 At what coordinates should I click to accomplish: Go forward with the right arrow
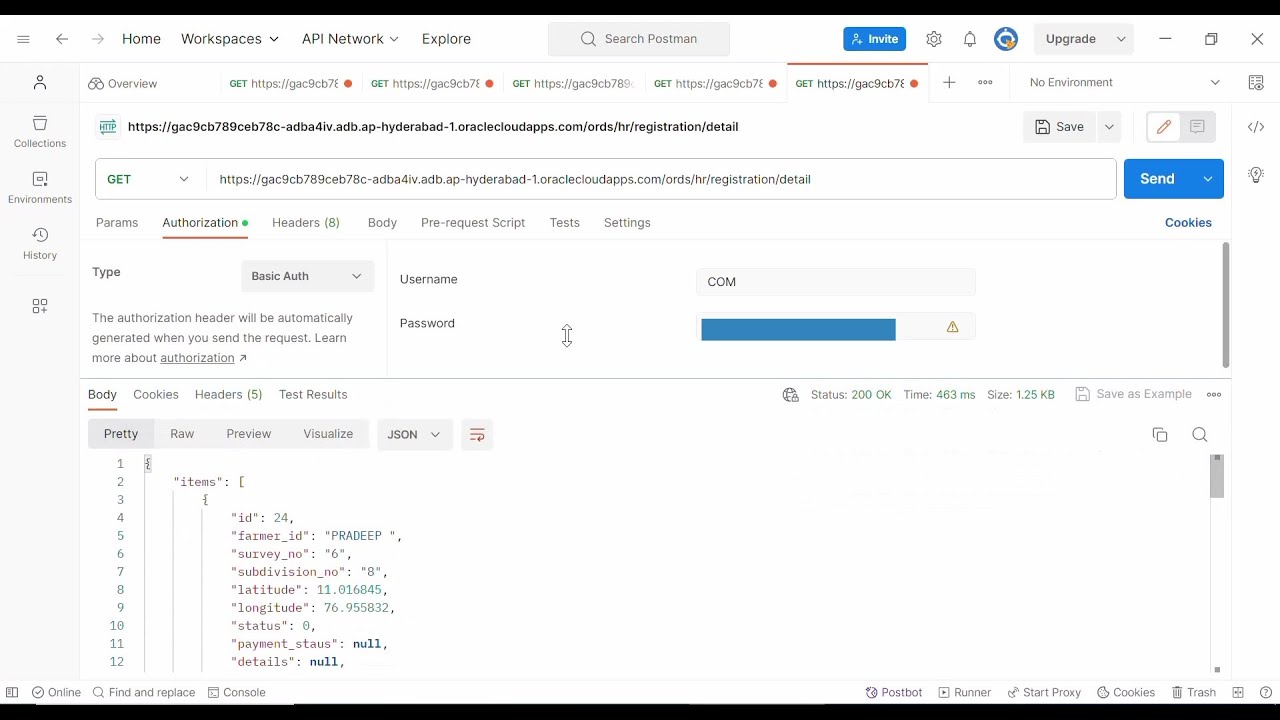97,39
